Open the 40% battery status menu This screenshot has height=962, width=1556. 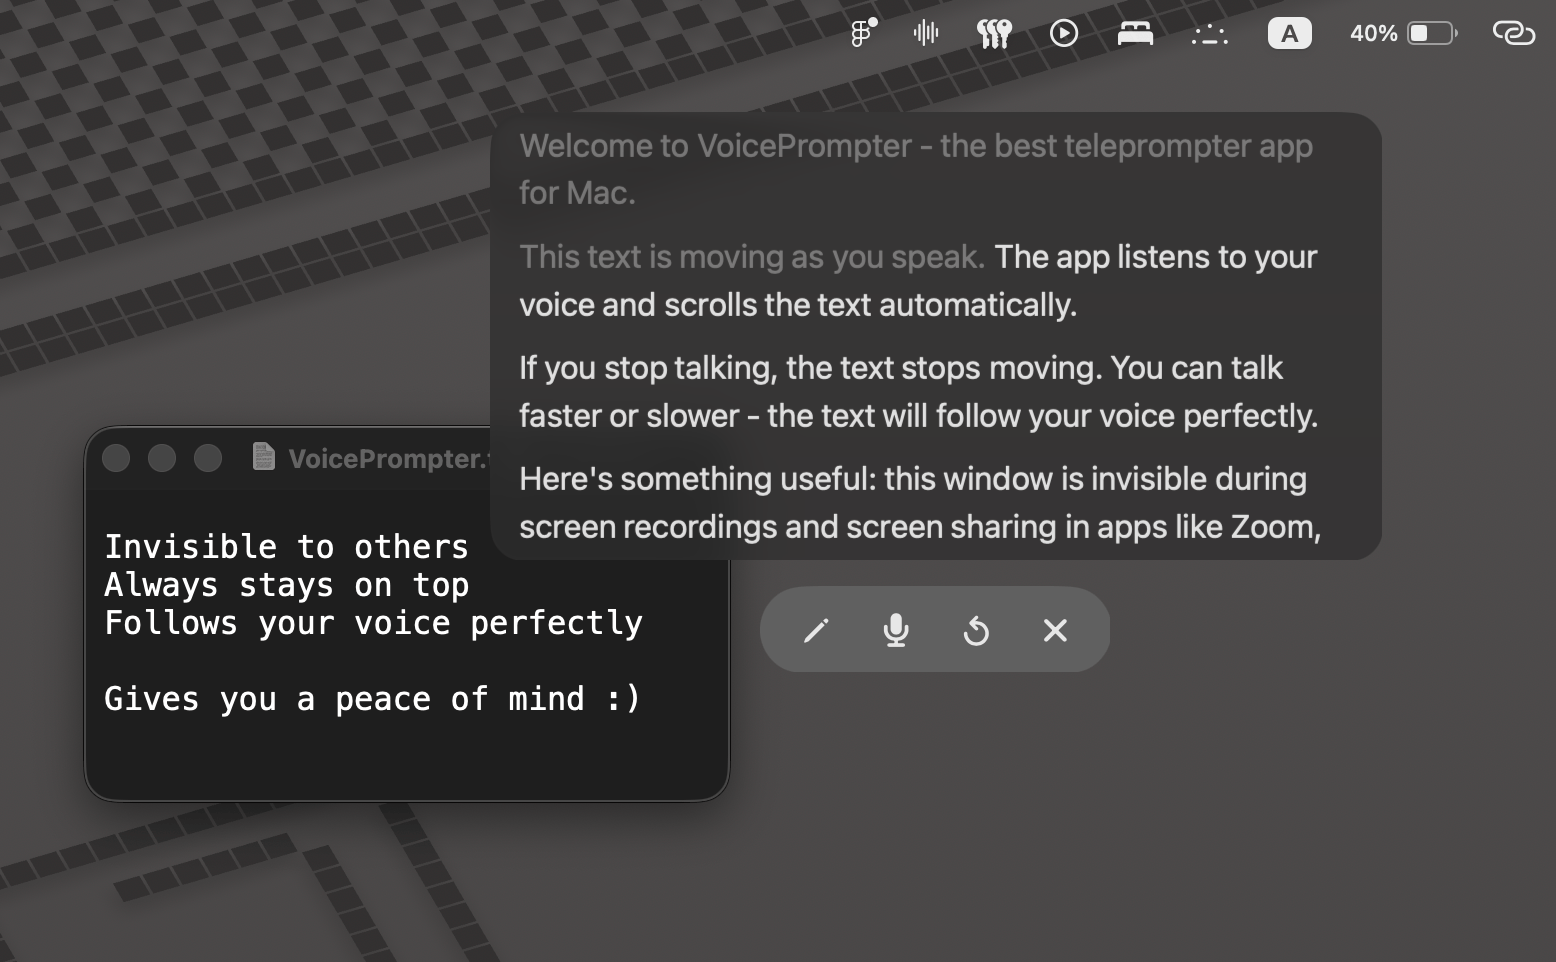pyautogui.click(x=1404, y=33)
